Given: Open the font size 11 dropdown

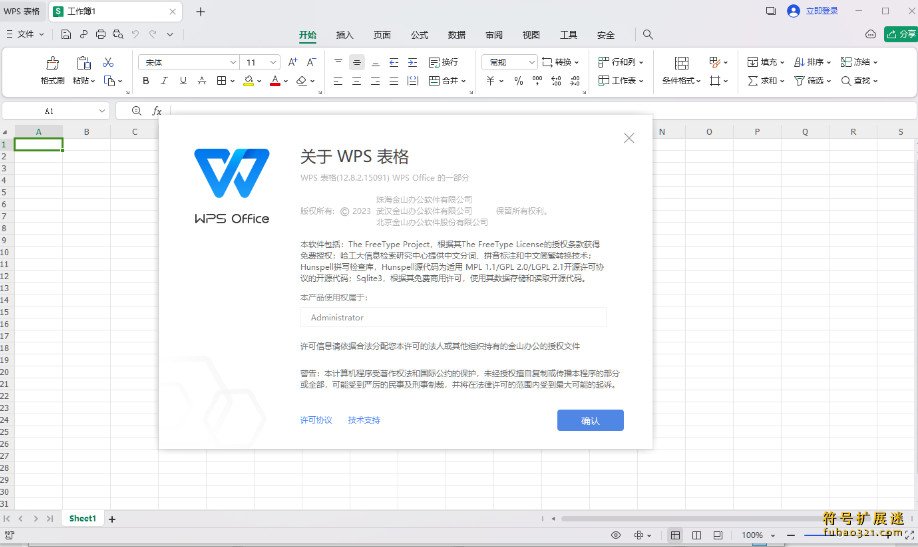Looking at the screenshot, I should [273, 62].
